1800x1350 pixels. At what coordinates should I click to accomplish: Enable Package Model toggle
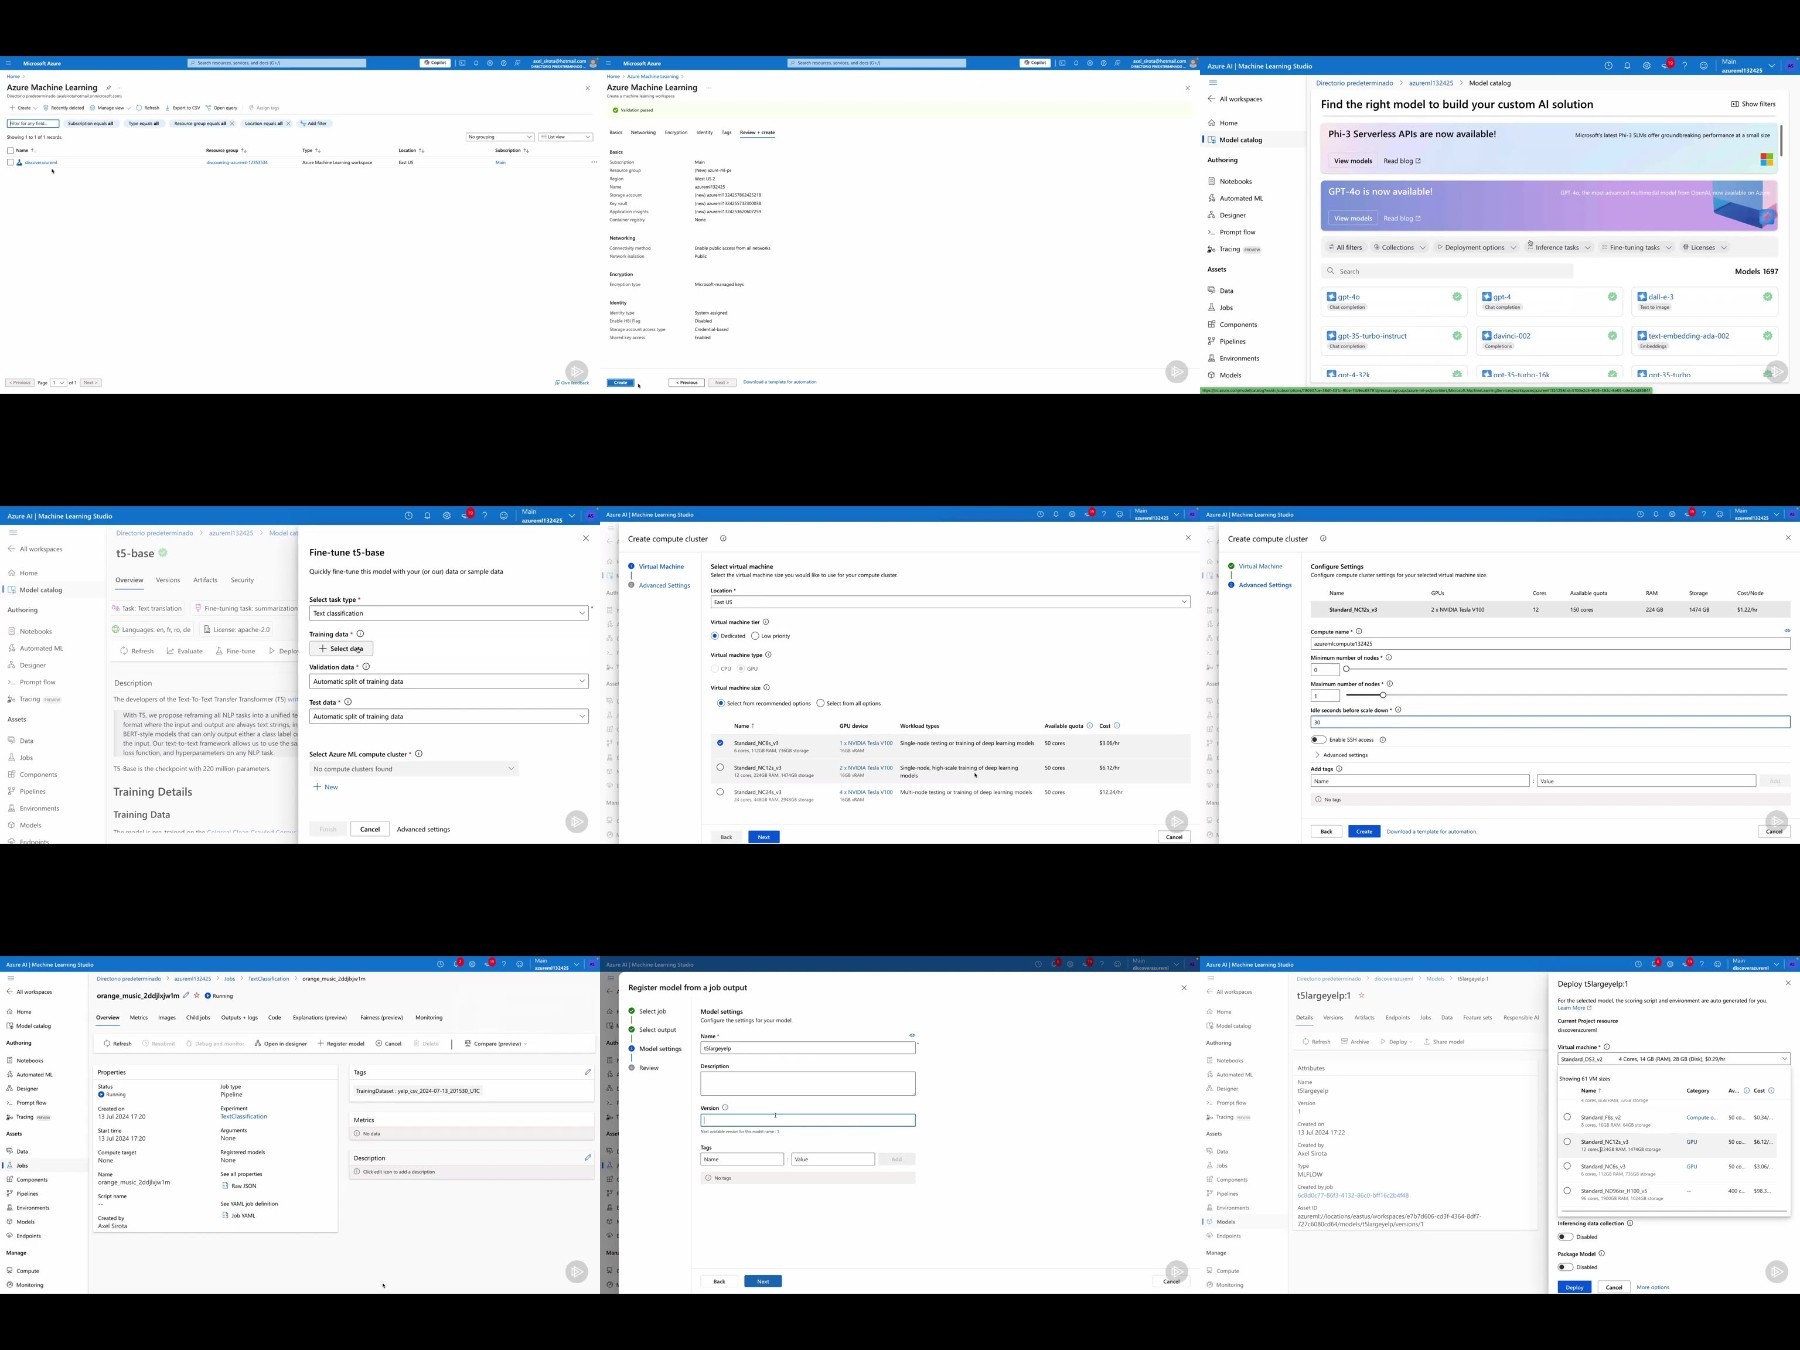(x=1565, y=1267)
